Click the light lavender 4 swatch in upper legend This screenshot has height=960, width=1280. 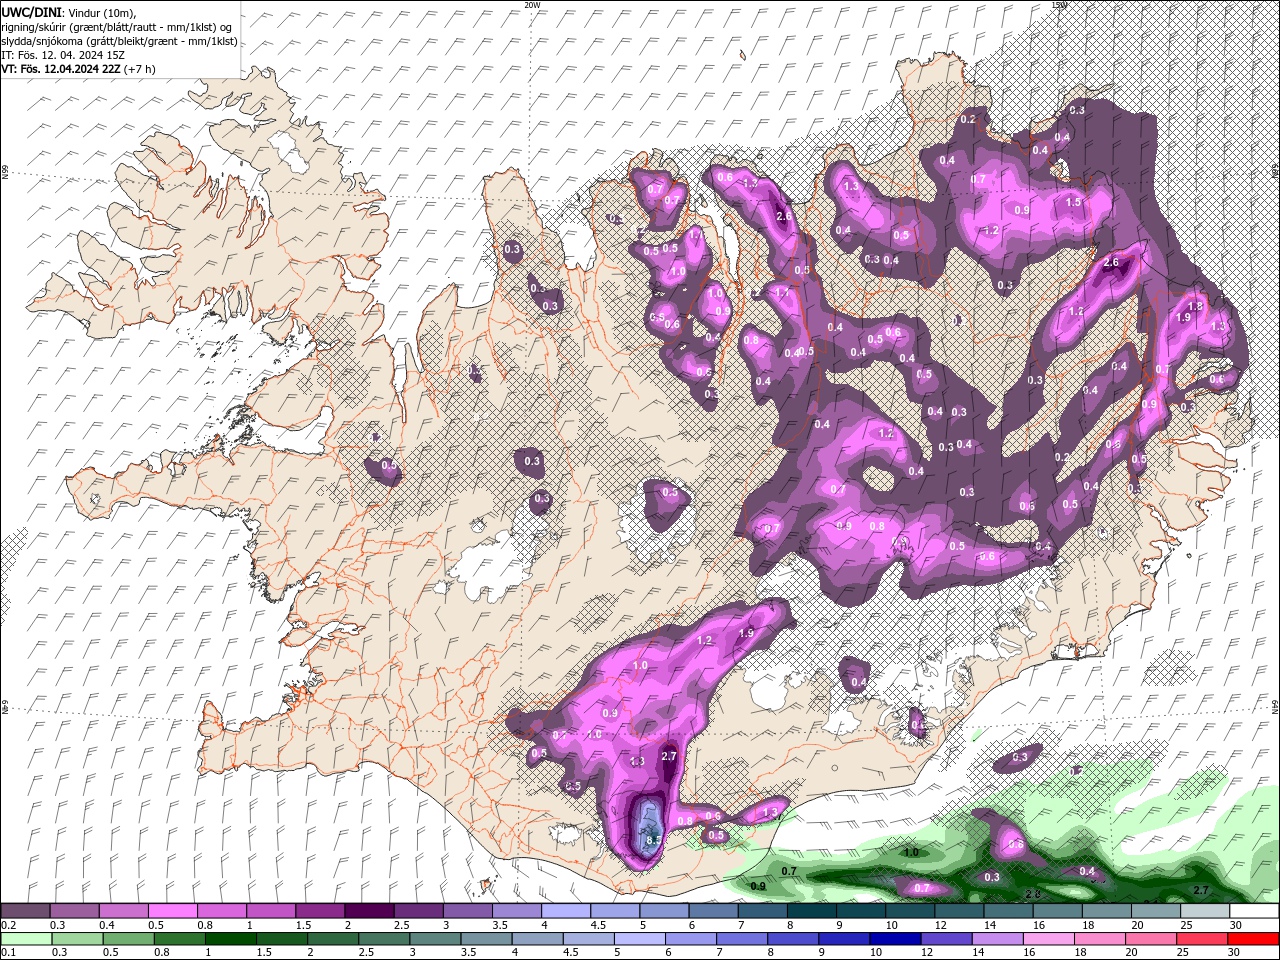coord(565,911)
